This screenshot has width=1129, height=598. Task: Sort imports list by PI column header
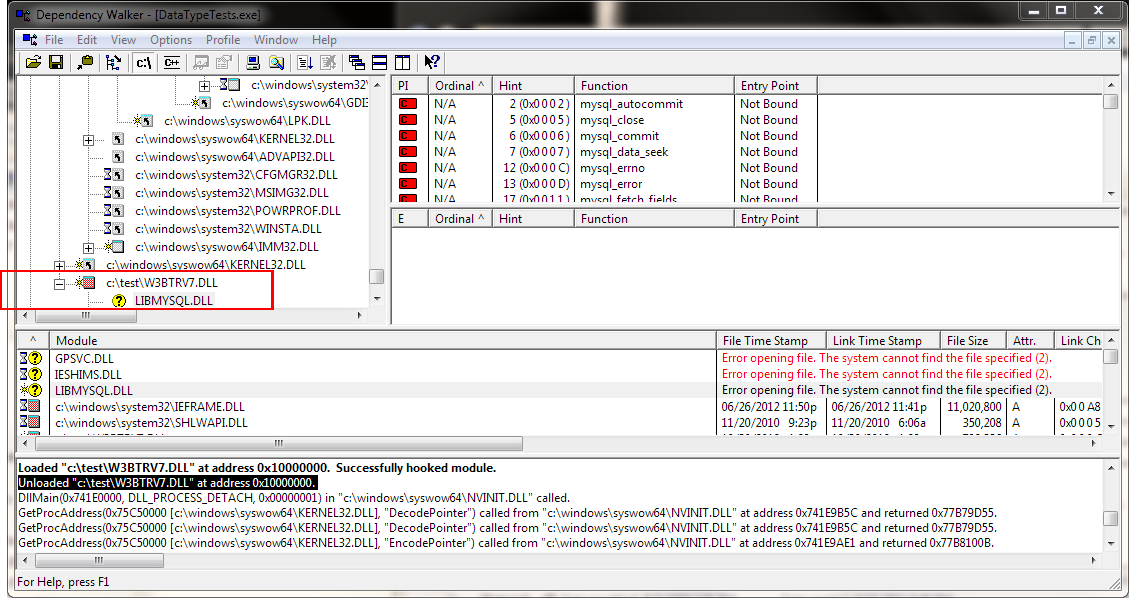pyautogui.click(x=410, y=86)
